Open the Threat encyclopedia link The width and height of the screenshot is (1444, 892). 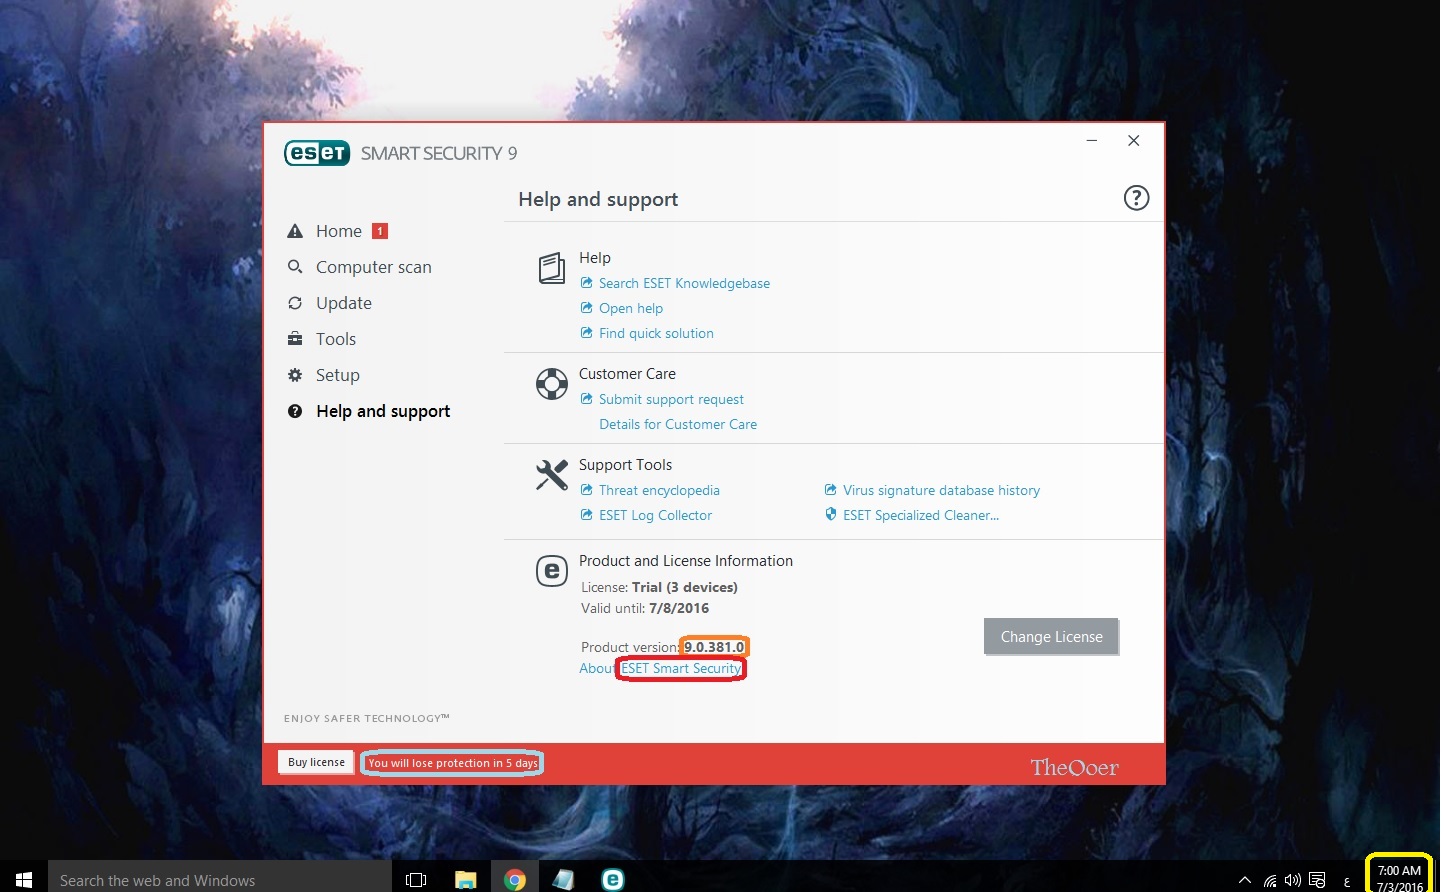659,490
